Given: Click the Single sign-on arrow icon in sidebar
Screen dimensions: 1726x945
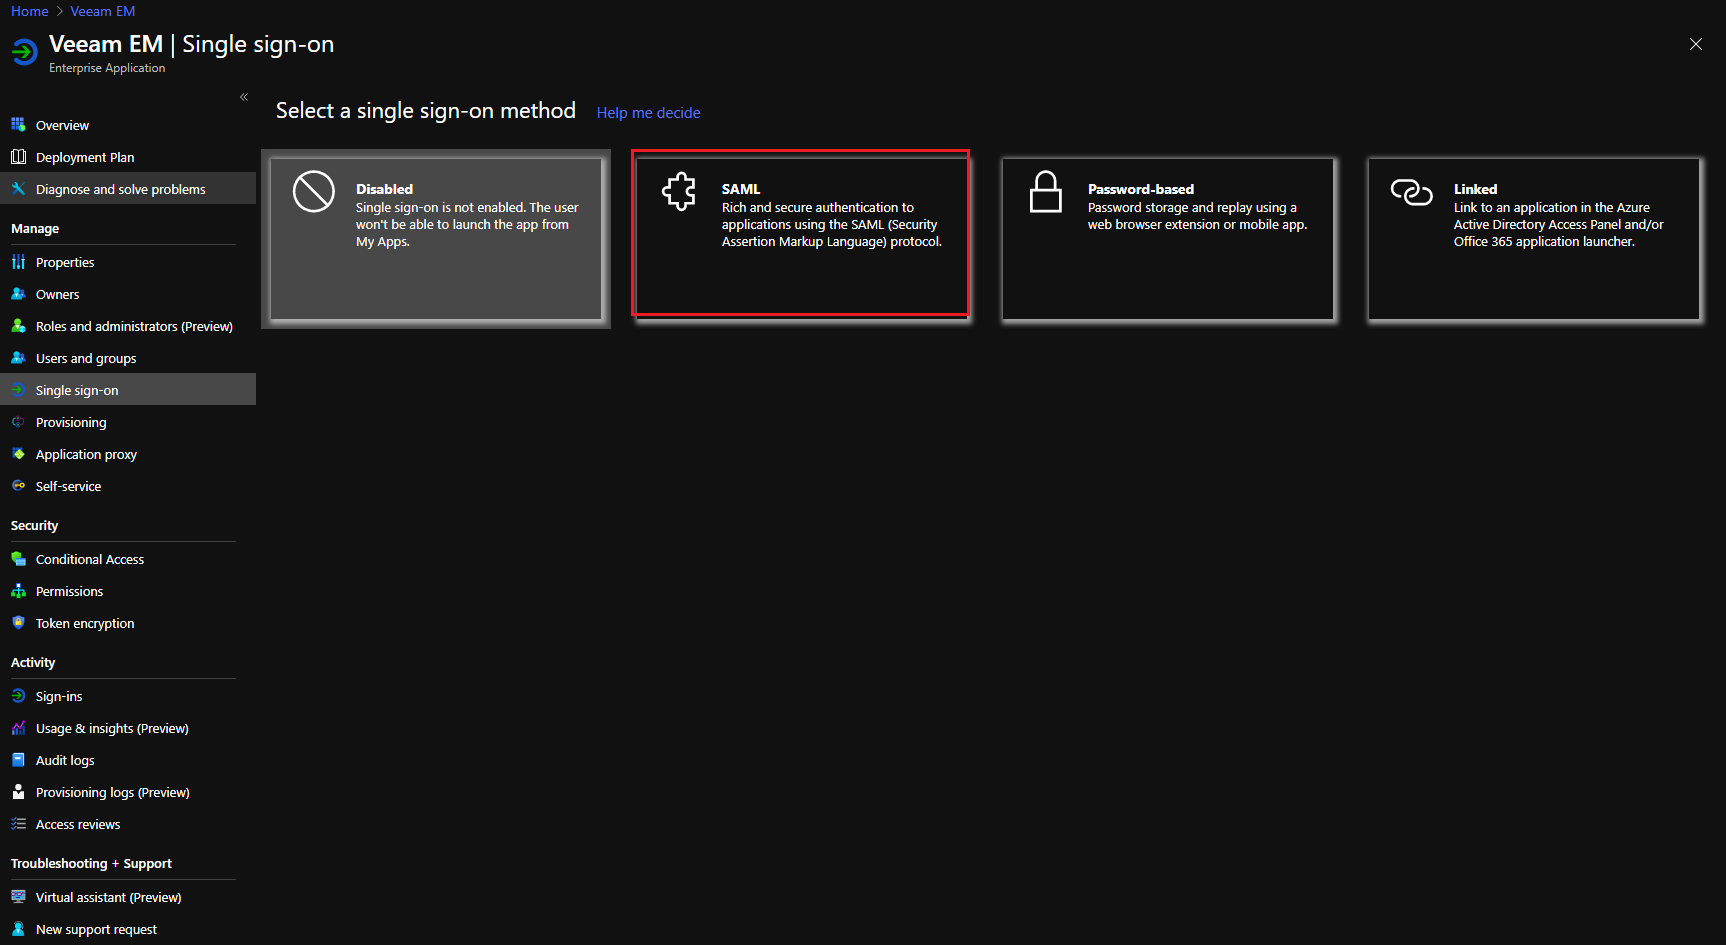Looking at the screenshot, I should click(x=18, y=390).
